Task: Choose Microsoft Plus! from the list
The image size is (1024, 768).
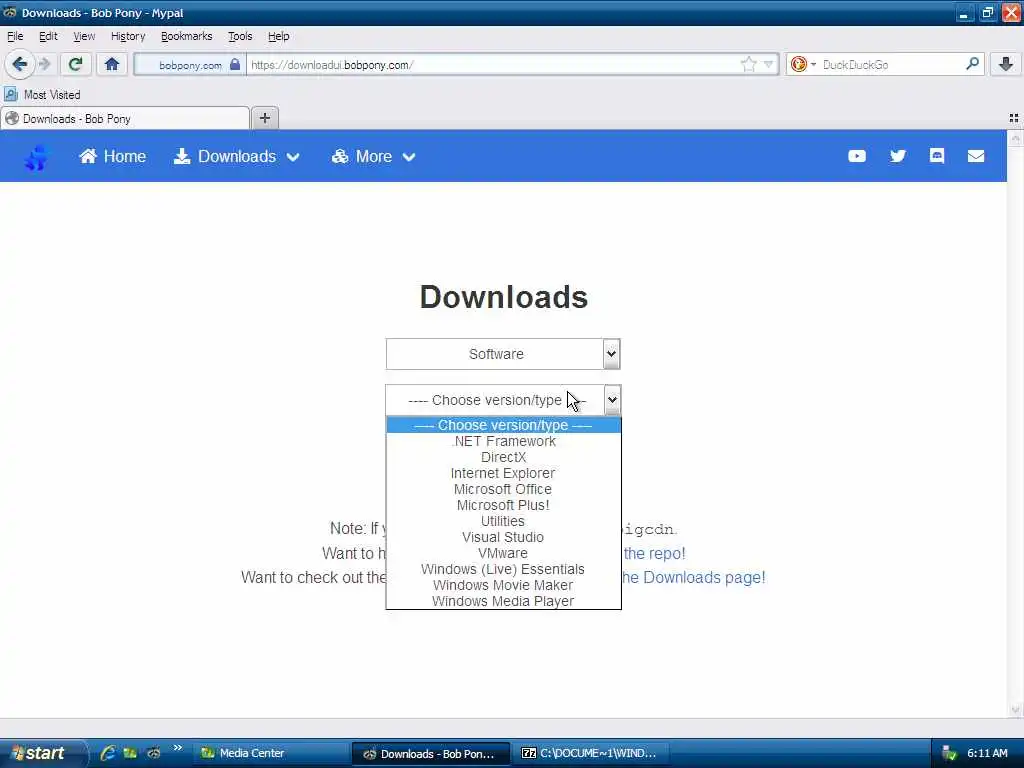Action: coord(503,505)
